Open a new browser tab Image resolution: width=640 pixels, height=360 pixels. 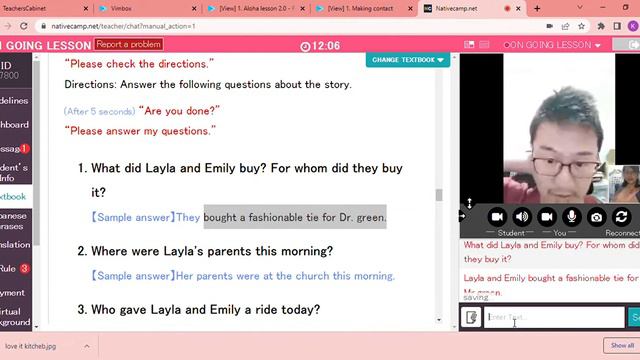(x=537, y=8)
